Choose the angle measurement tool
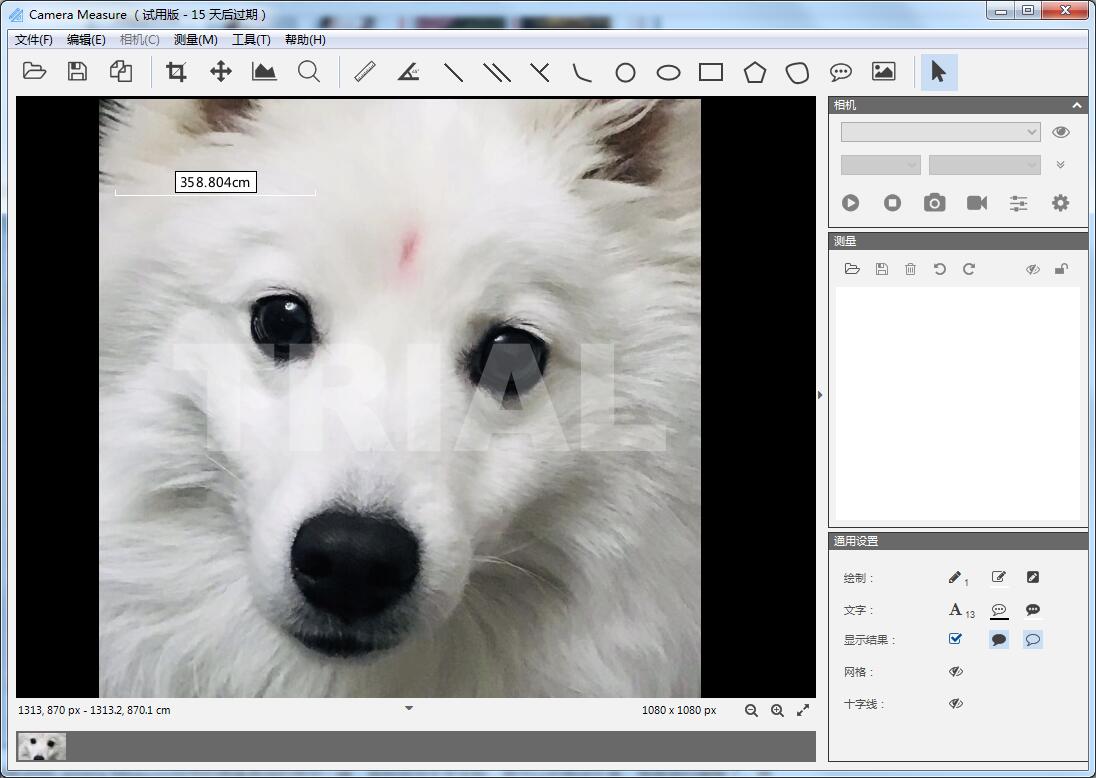This screenshot has height=778, width=1096. coord(408,72)
